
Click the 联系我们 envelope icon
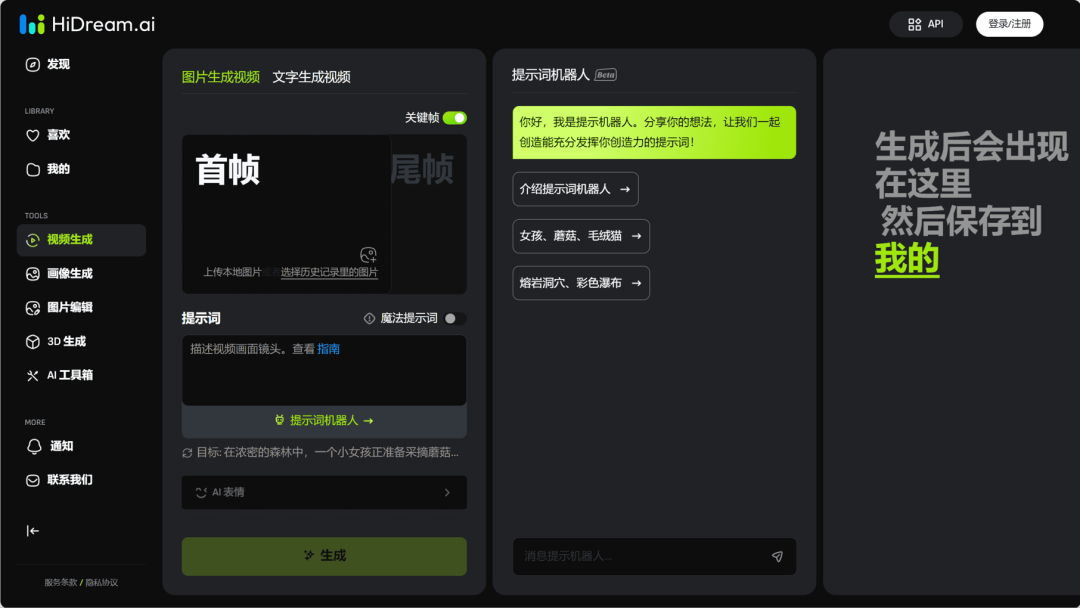(32, 480)
